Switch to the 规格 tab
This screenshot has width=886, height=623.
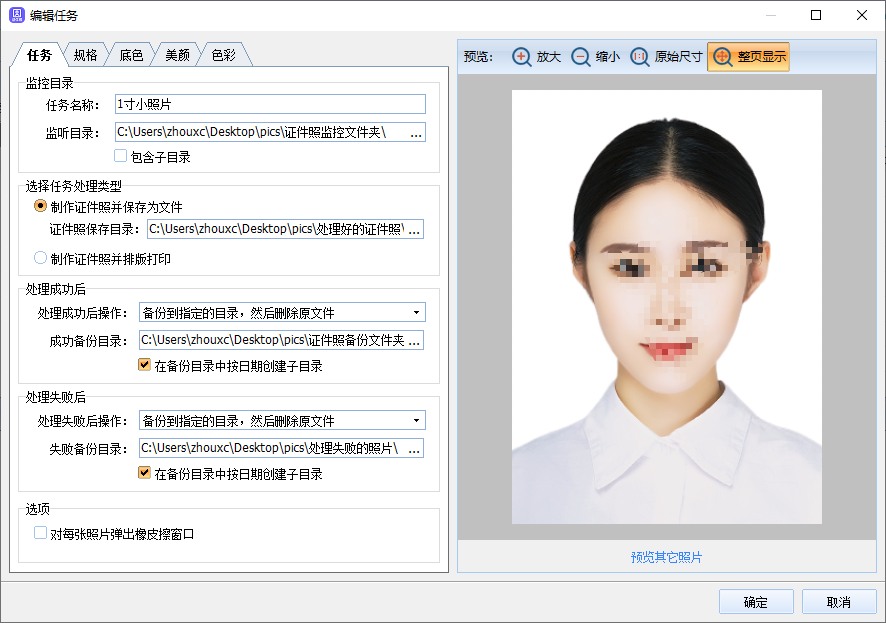[85, 55]
